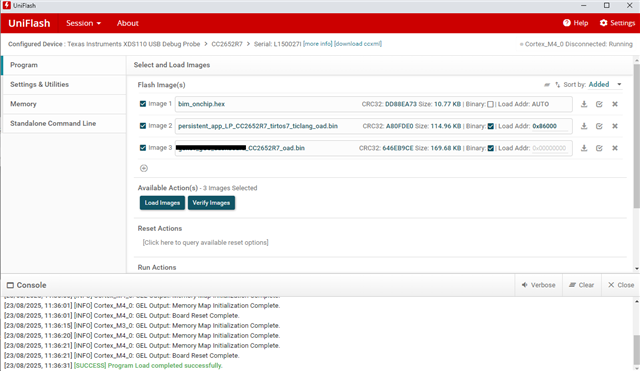The image size is (640, 371).
Task: Click the Load Images button
Action: pos(162,203)
